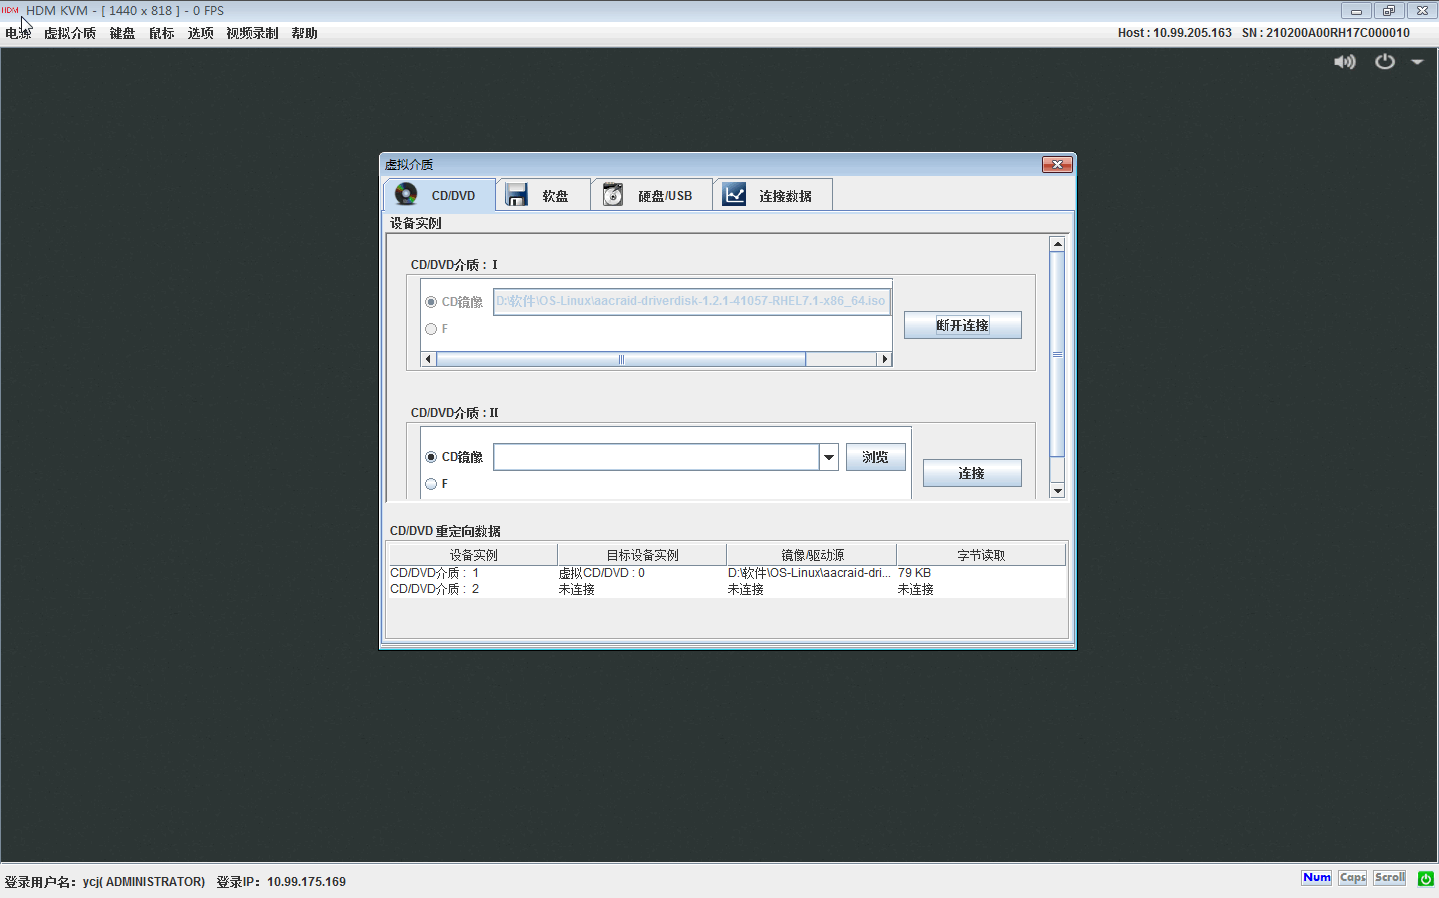The image size is (1439, 898).
Task: Minimize the HDM KVM window
Action: 1356,11
